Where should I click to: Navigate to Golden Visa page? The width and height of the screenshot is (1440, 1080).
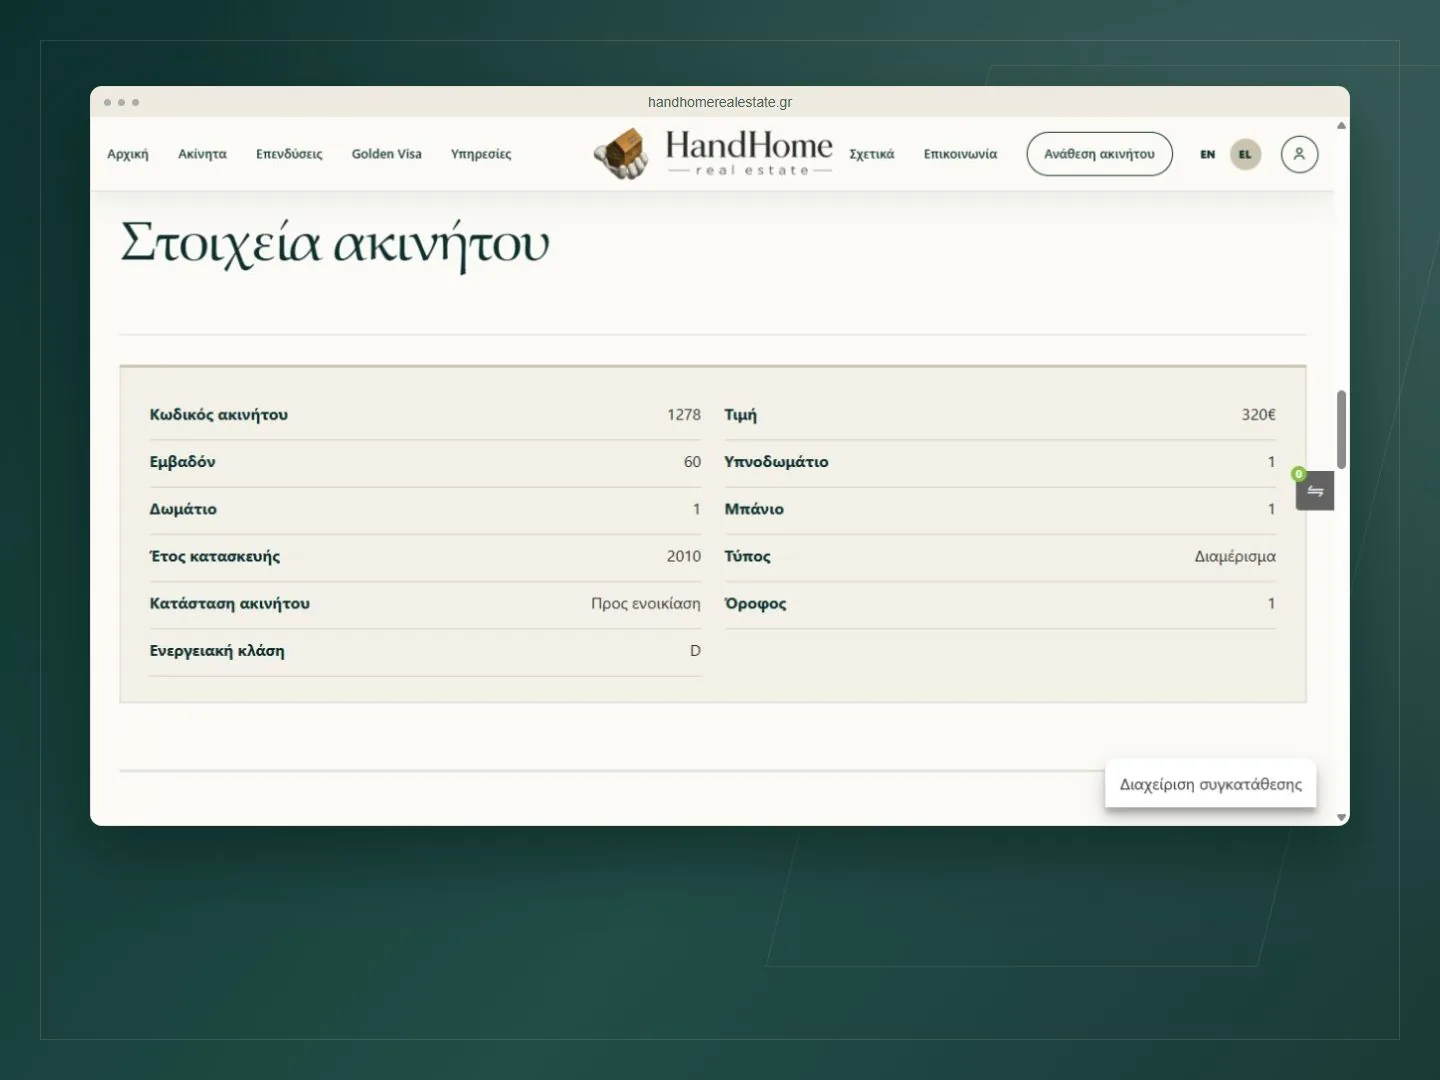[x=386, y=154]
